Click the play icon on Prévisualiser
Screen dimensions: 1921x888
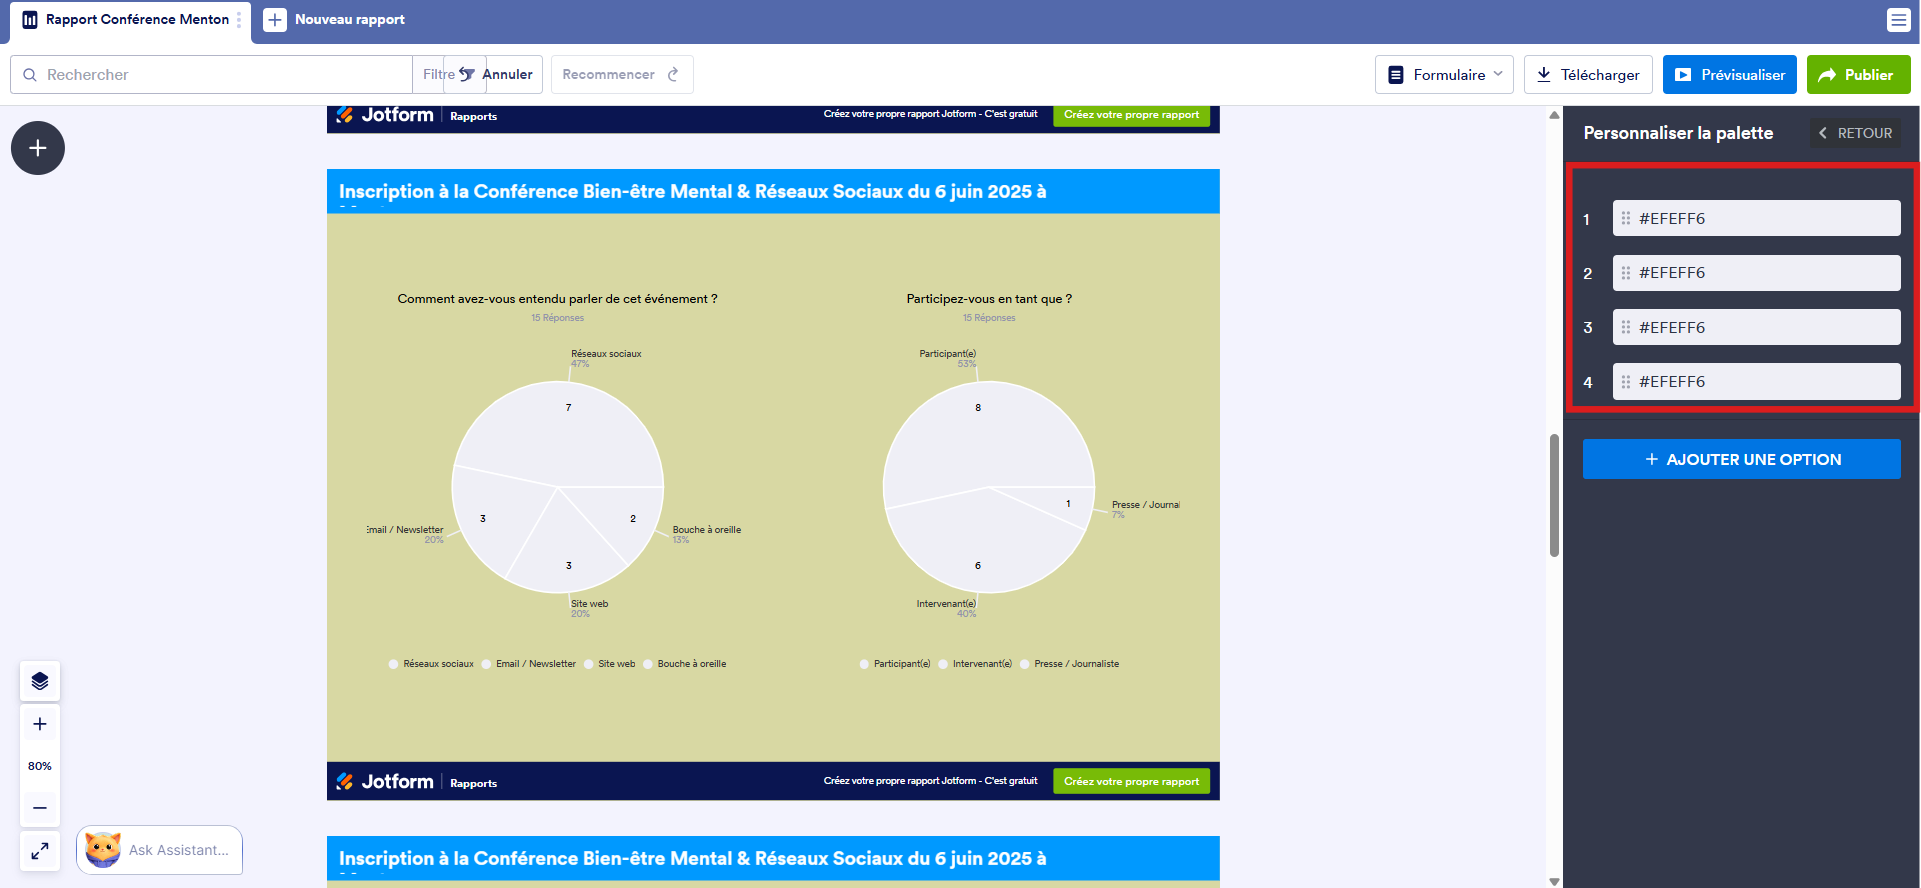coord(1683,75)
